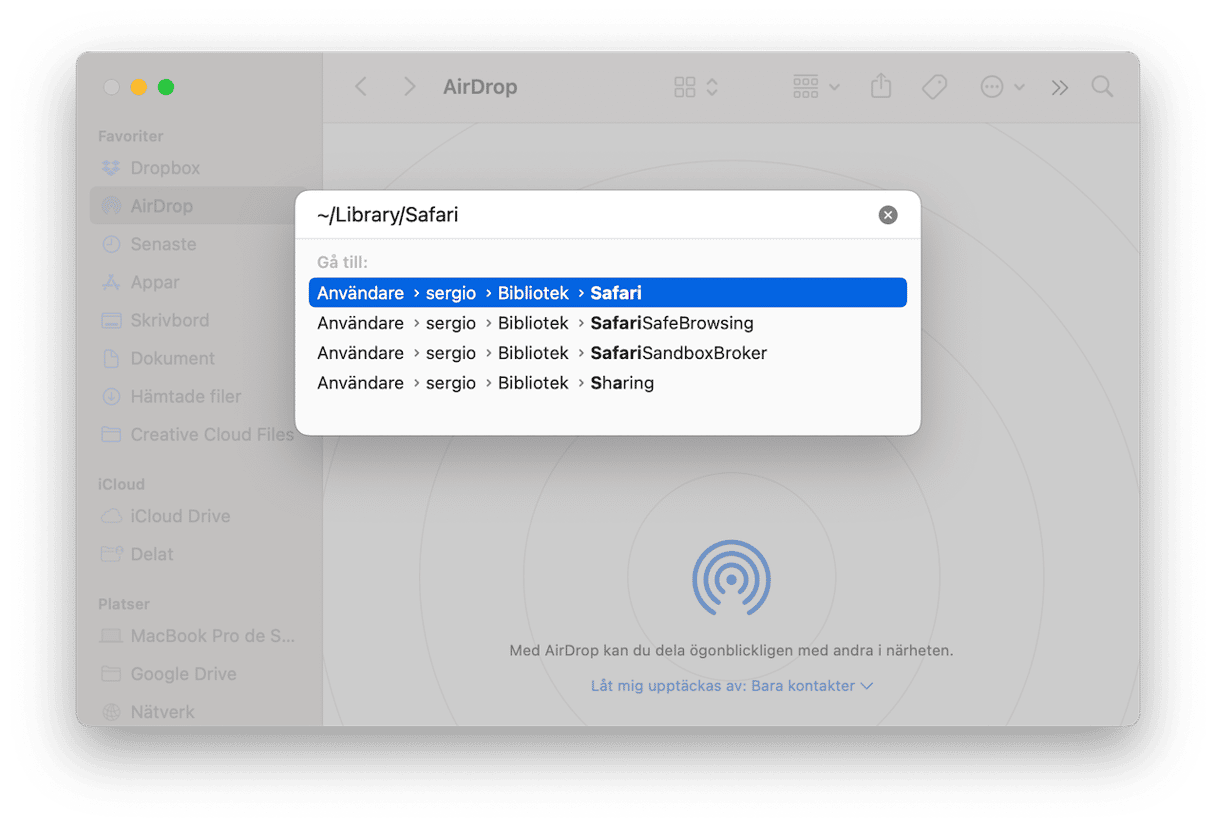Viewport: 1216px width, 827px height.
Task: Open Creative Cloud Files in the sidebar
Action: (x=198, y=434)
